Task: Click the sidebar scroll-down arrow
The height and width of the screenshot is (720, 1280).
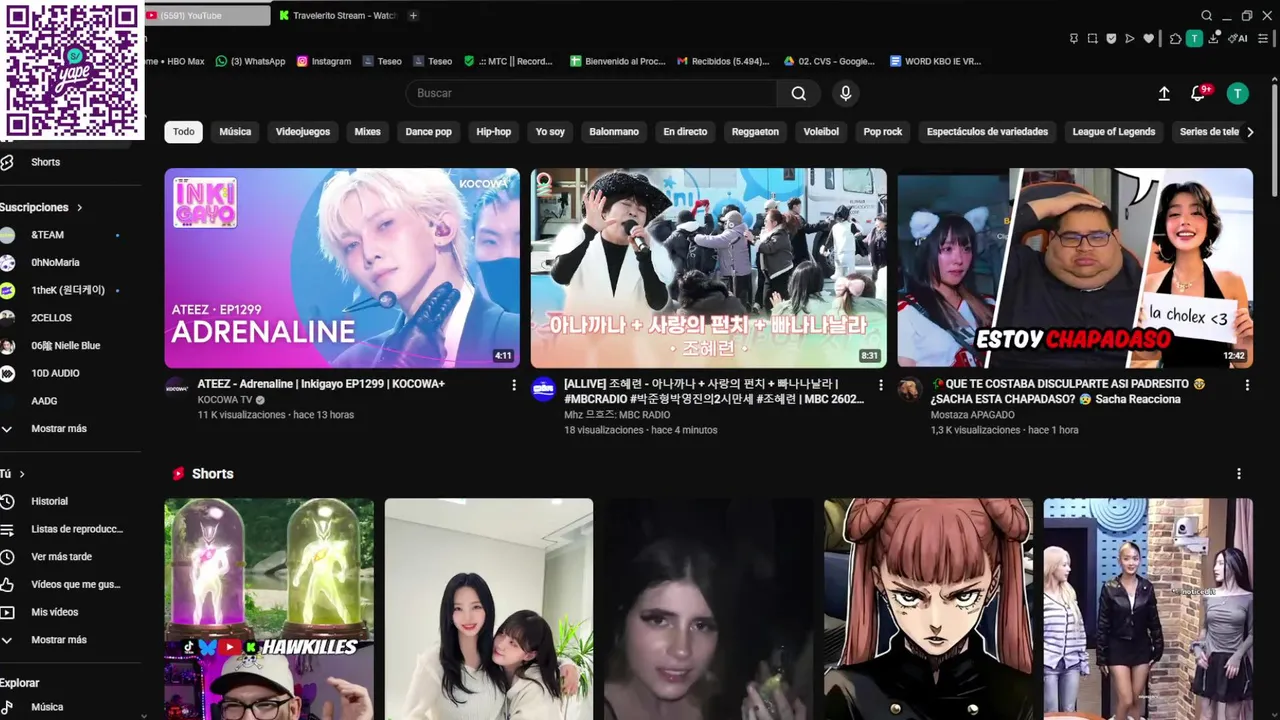Action: (144, 715)
